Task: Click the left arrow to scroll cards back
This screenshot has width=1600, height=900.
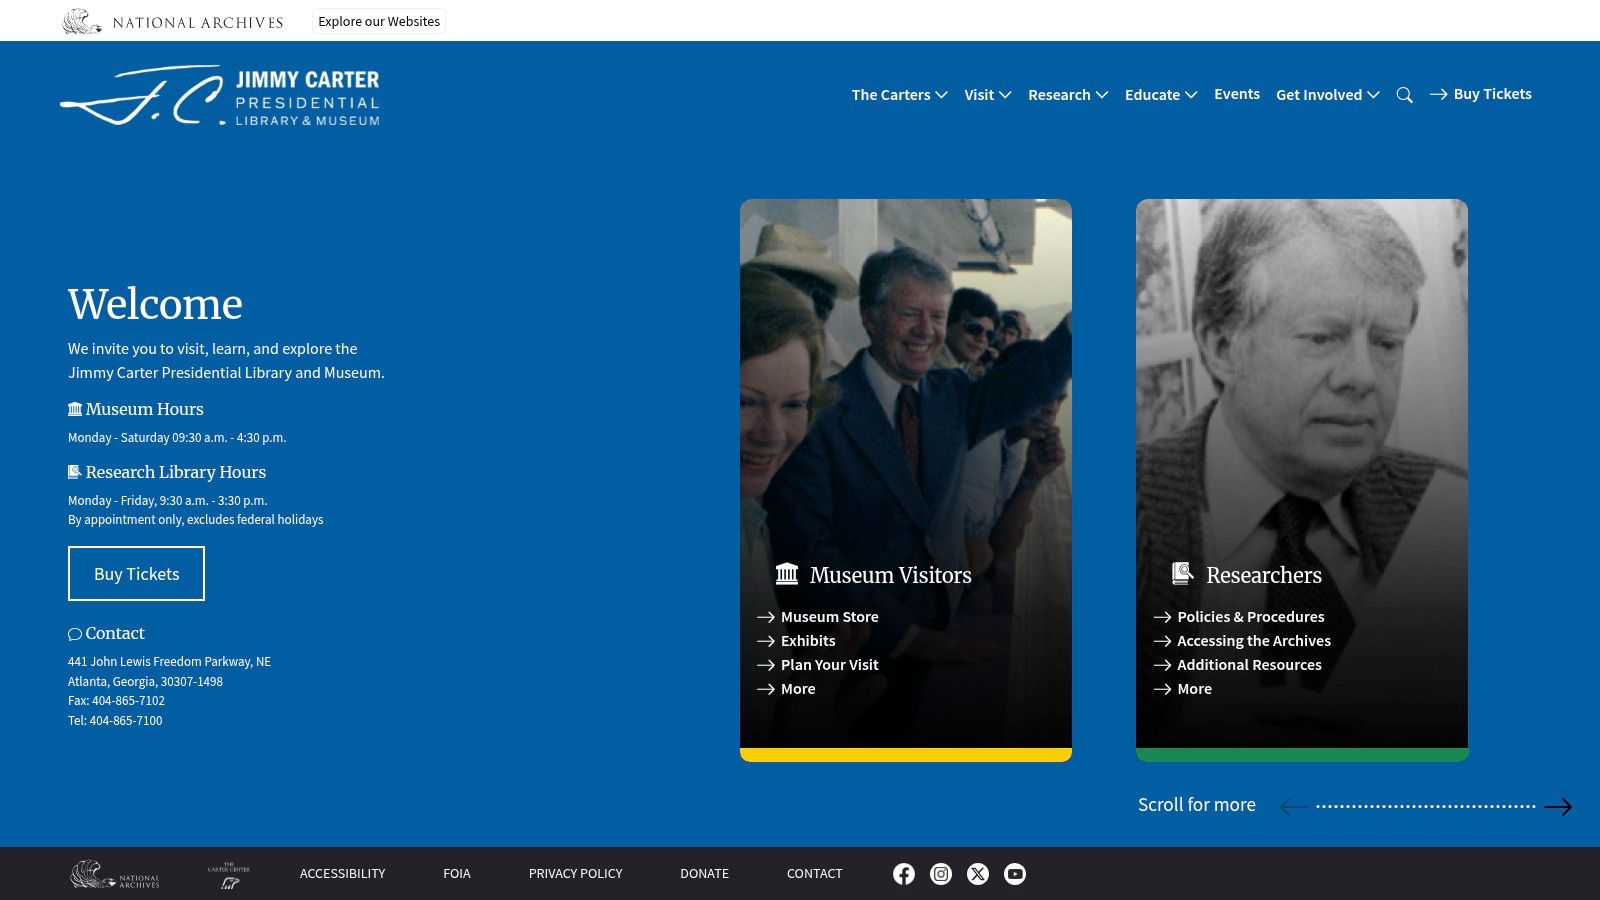Action: pyautogui.click(x=1294, y=807)
